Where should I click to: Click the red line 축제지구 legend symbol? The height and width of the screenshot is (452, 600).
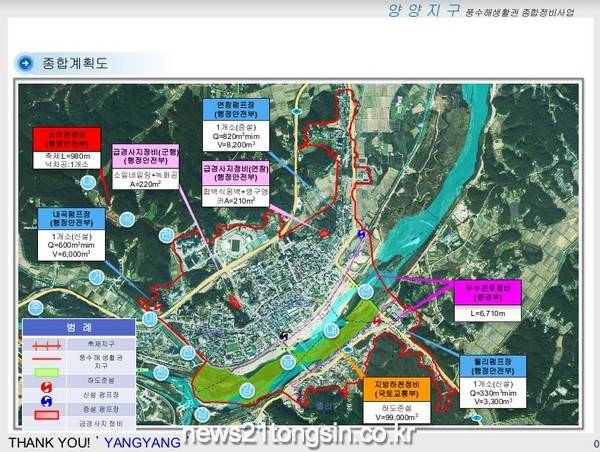click(x=47, y=344)
